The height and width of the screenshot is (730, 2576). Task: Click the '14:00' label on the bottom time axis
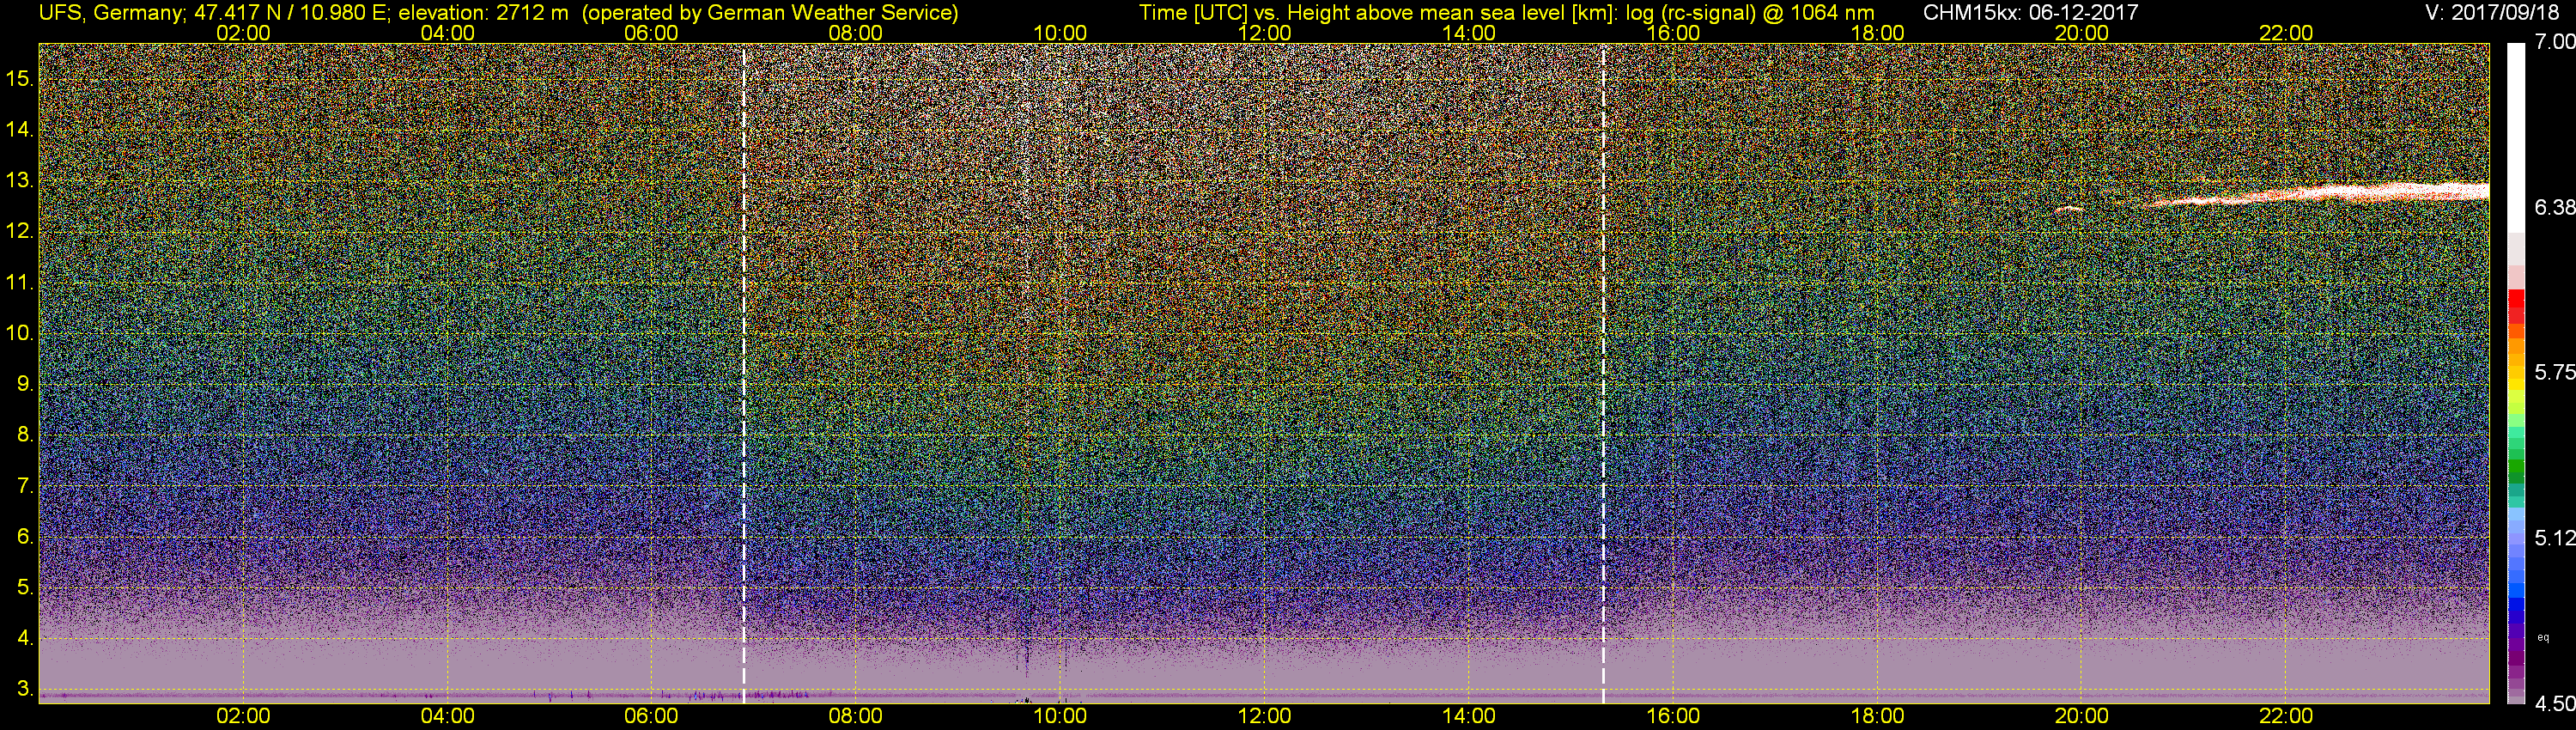pos(1468,716)
